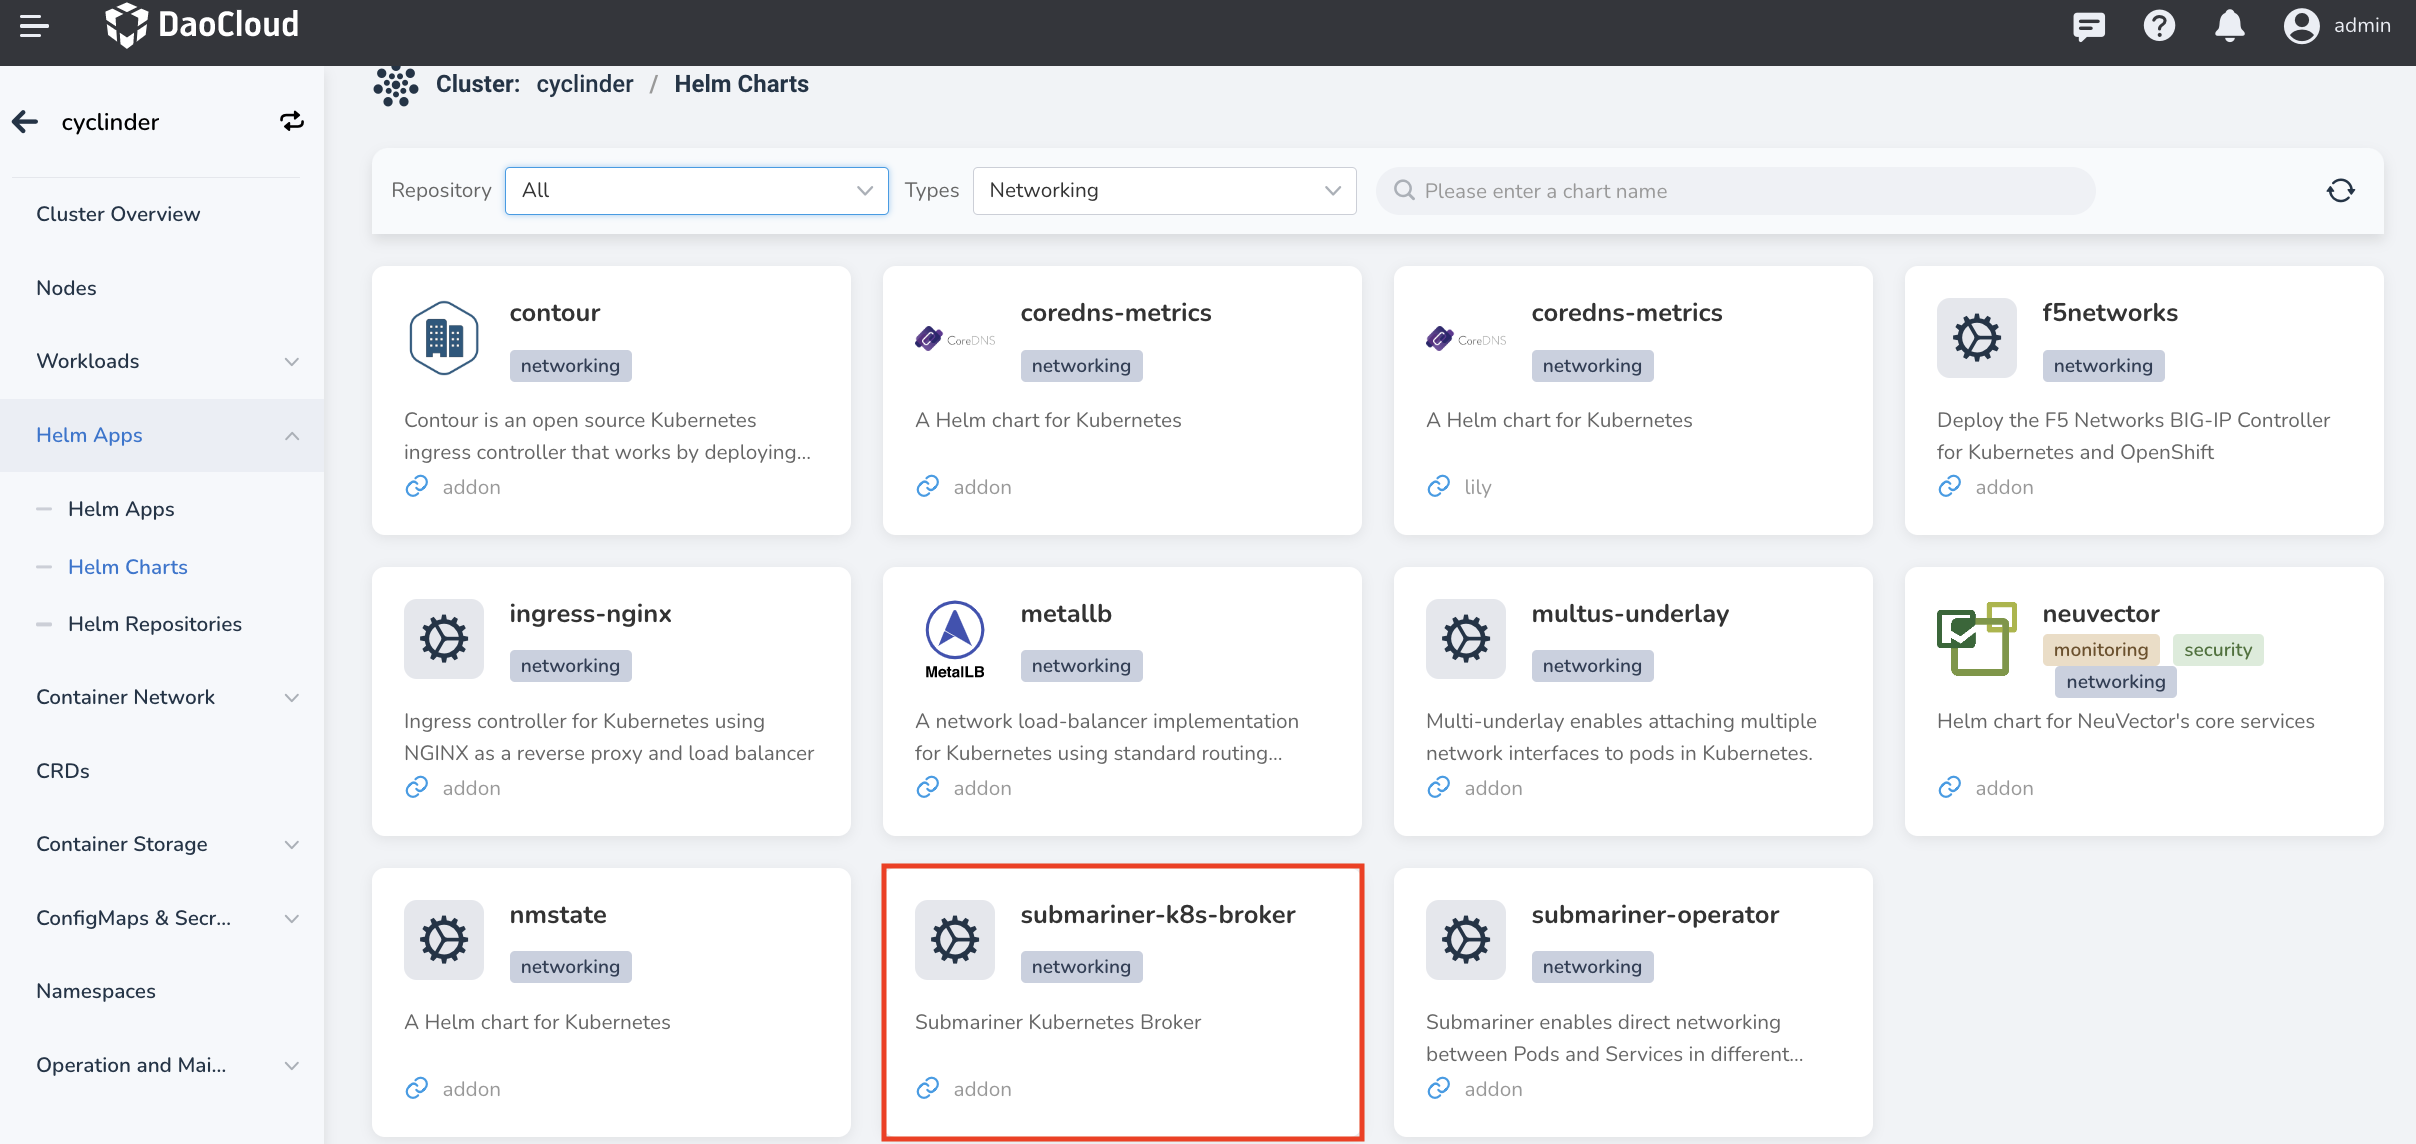Viewport: 2416px width, 1144px height.
Task: Open the hamburger menu icon
Action: tap(34, 26)
